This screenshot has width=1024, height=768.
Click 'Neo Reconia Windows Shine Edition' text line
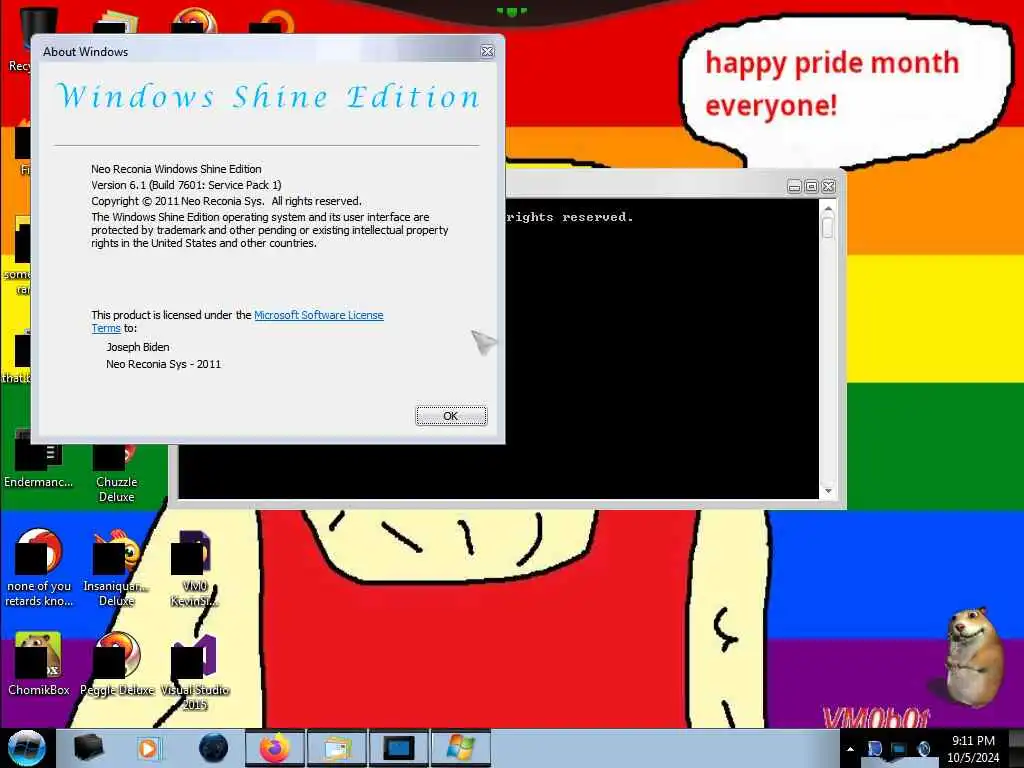[176, 168]
